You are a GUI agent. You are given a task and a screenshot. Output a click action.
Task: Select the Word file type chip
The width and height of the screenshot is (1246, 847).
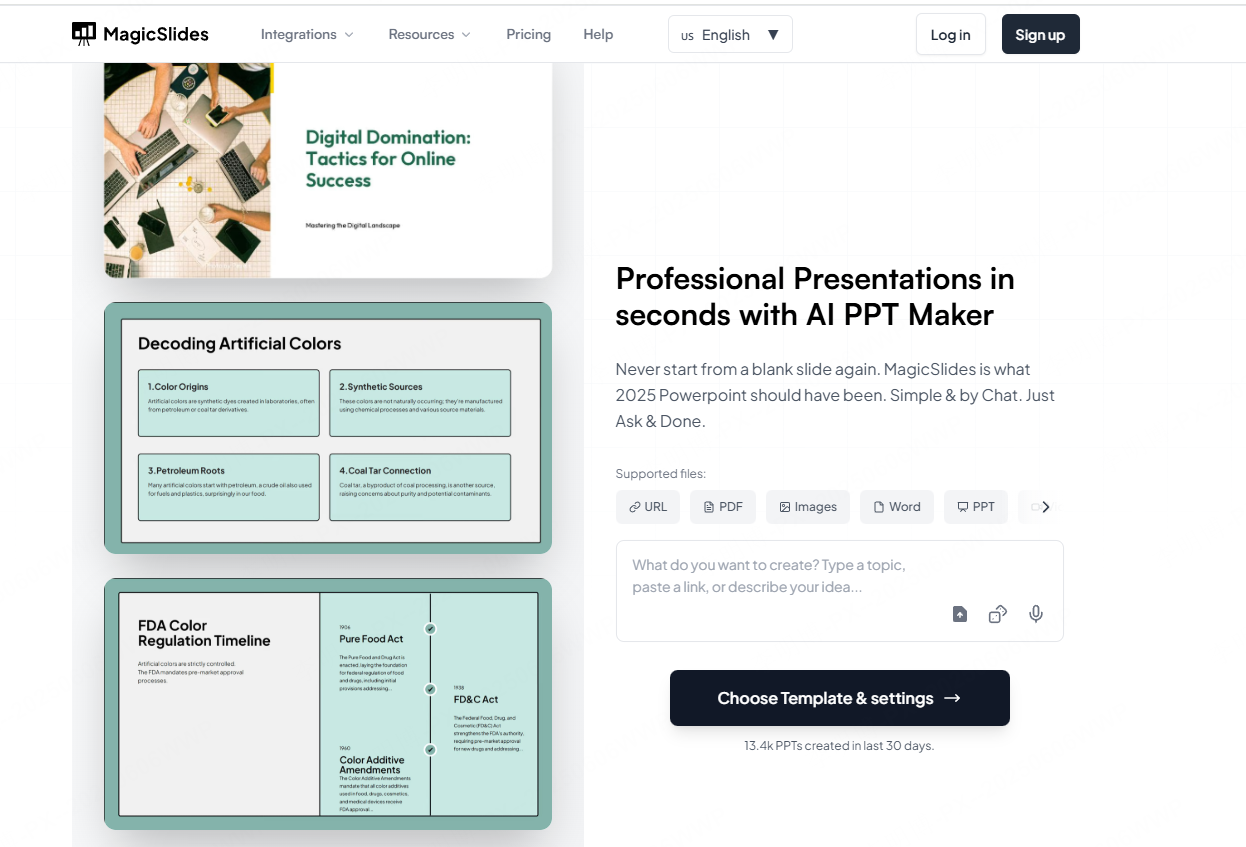(x=897, y=507)
